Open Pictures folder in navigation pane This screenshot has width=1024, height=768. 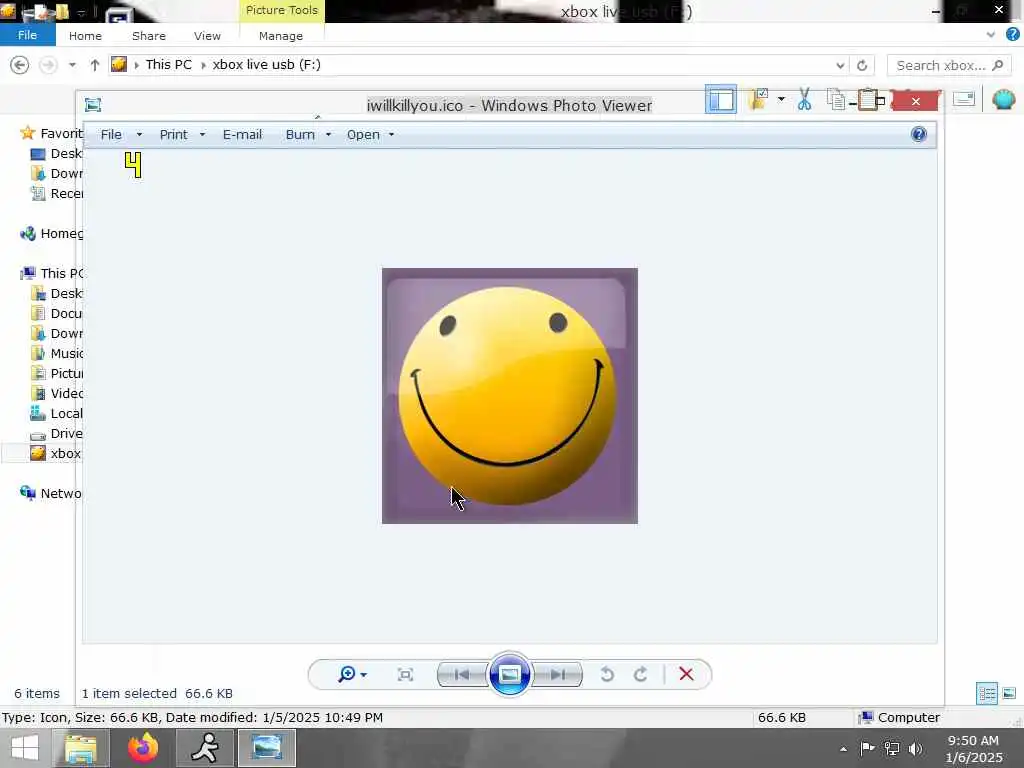pos(57,374)
